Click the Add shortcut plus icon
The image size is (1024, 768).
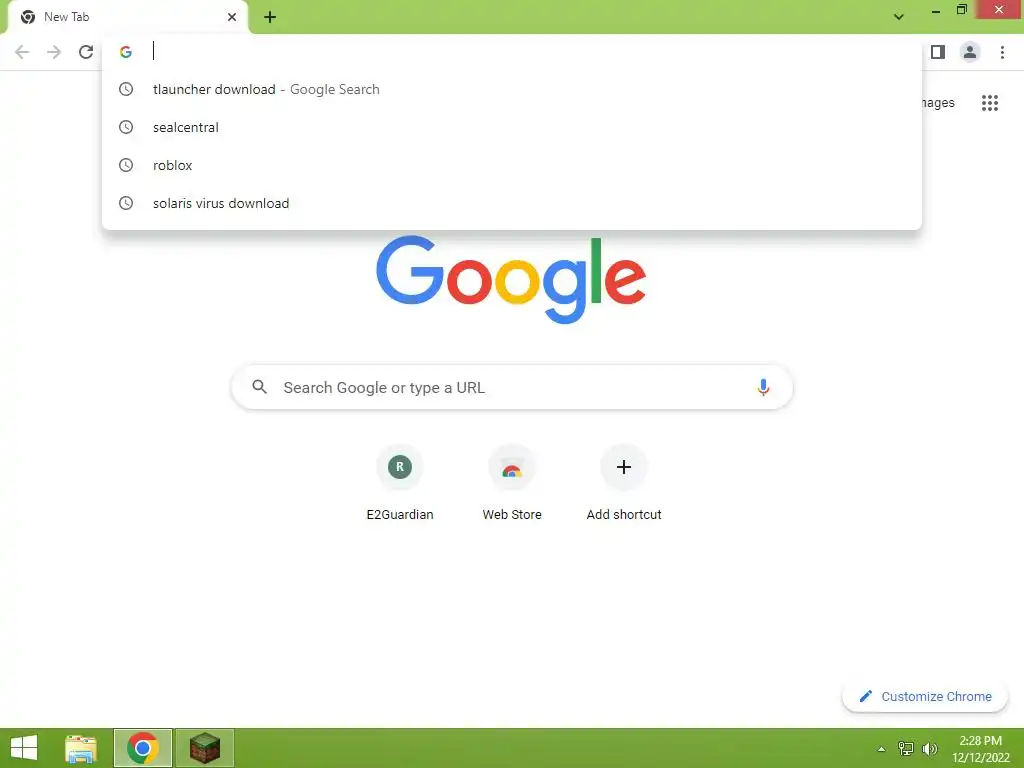(624, 467)
